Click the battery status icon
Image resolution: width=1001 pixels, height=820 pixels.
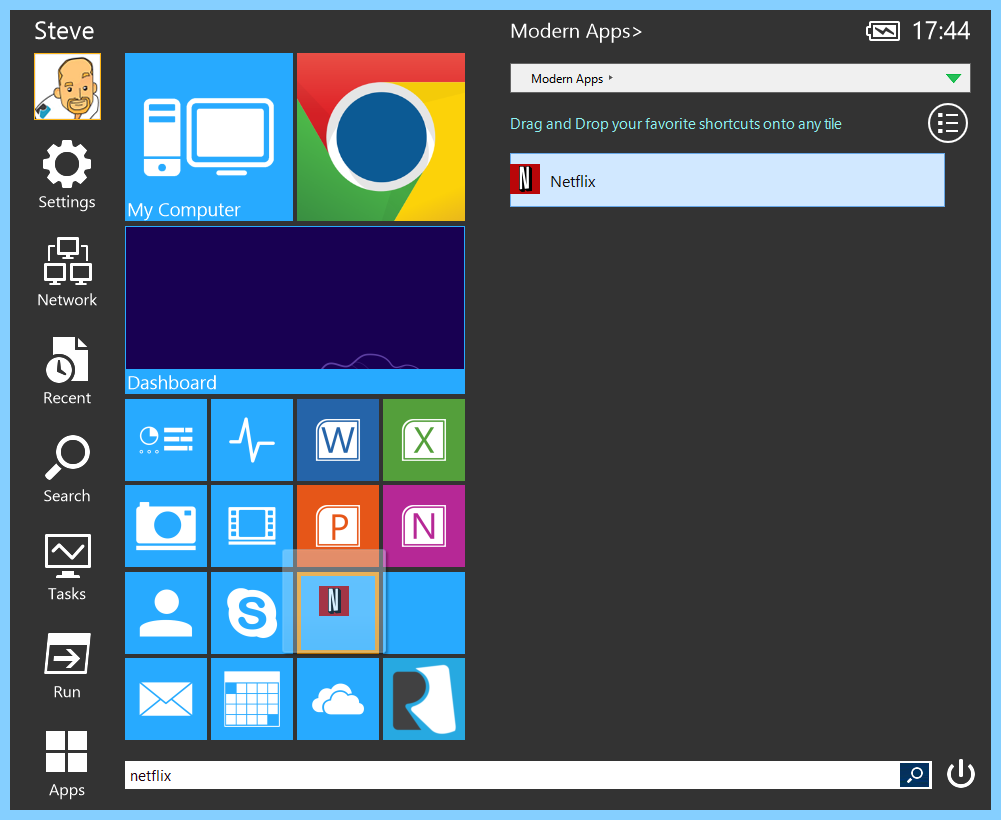[883, 31]
